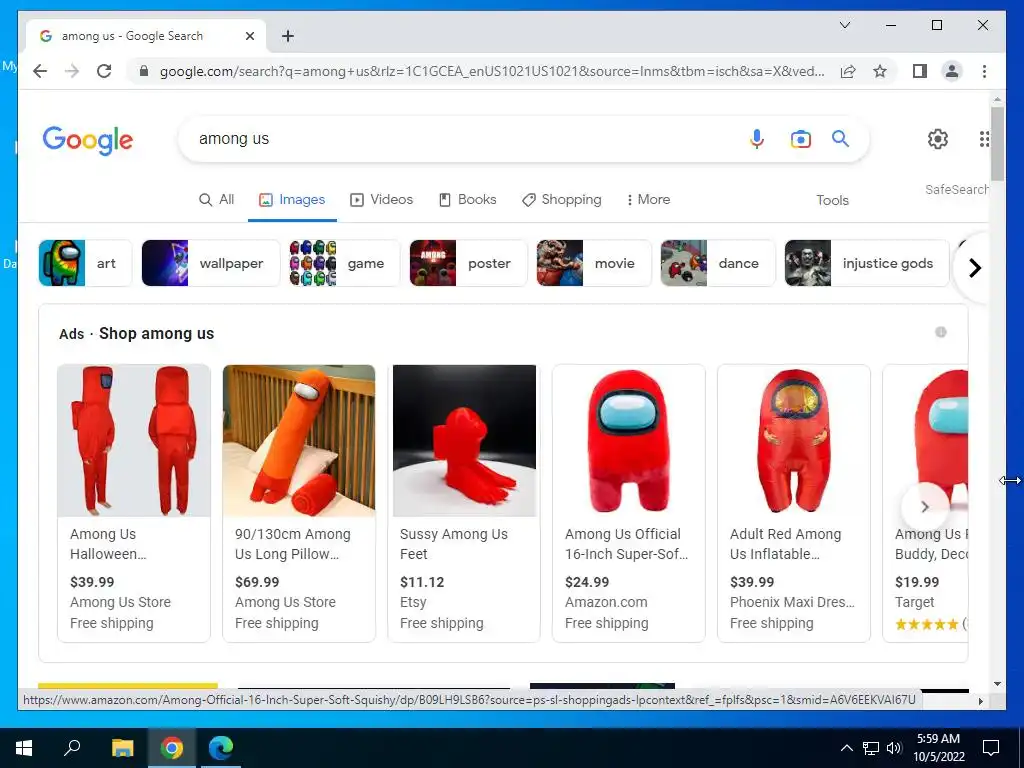
Task: Click the Chrome taskbar icon
Action: [172, 748]
